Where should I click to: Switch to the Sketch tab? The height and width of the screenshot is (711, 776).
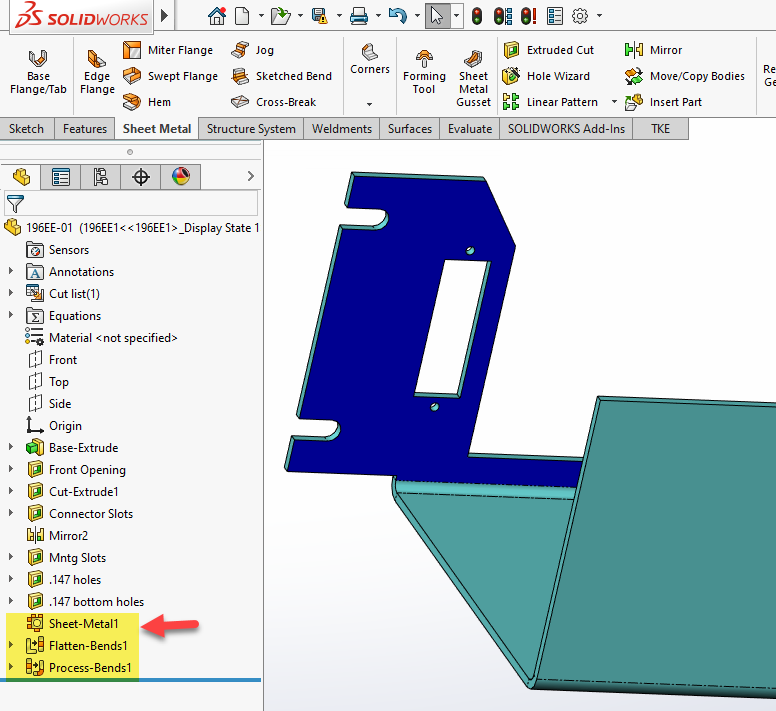pos(26,129)
